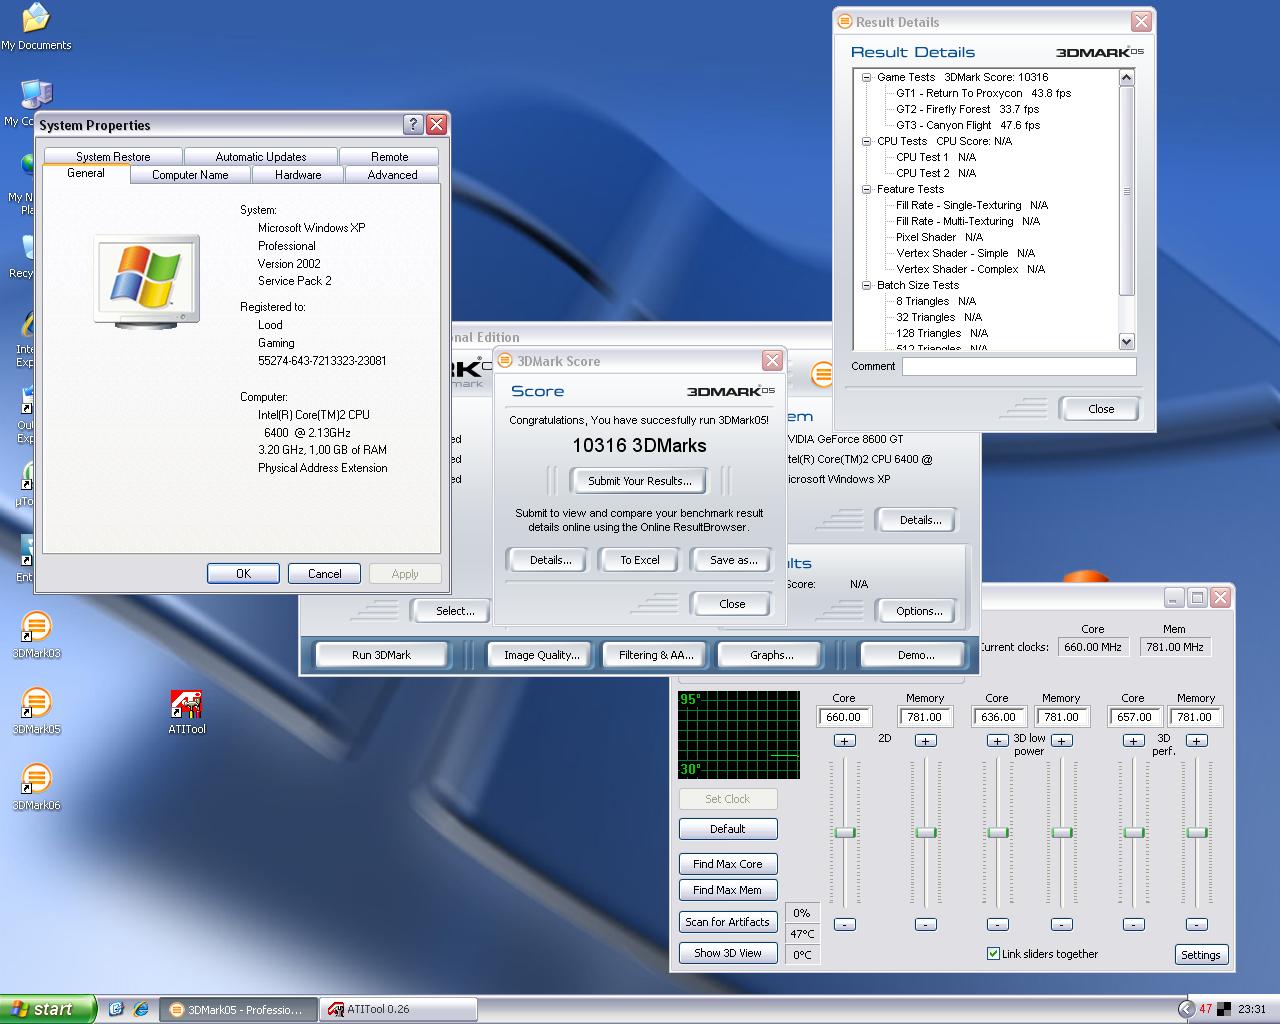This screenshot has width=1280, height=1024.
Task: Click the help question mark in System Properties
Action: tap(413, 124)
